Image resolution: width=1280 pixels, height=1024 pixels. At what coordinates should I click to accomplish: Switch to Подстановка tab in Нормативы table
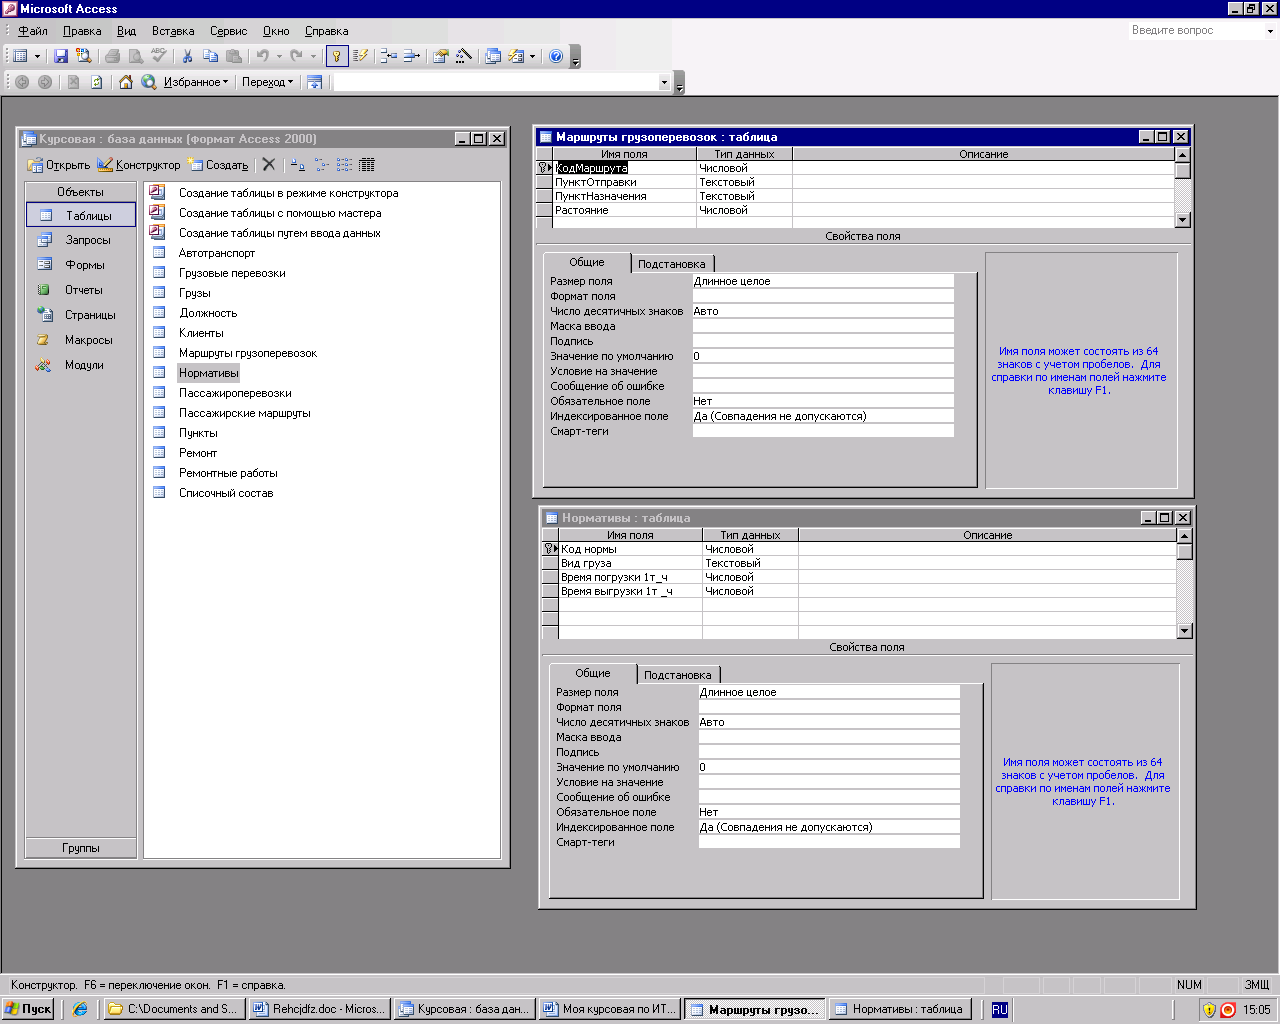(x=677, y=675)
